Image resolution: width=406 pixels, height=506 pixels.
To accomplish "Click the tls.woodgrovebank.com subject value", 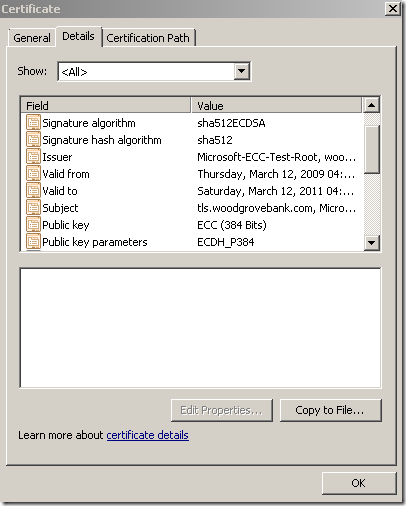I will click(277, 208).
